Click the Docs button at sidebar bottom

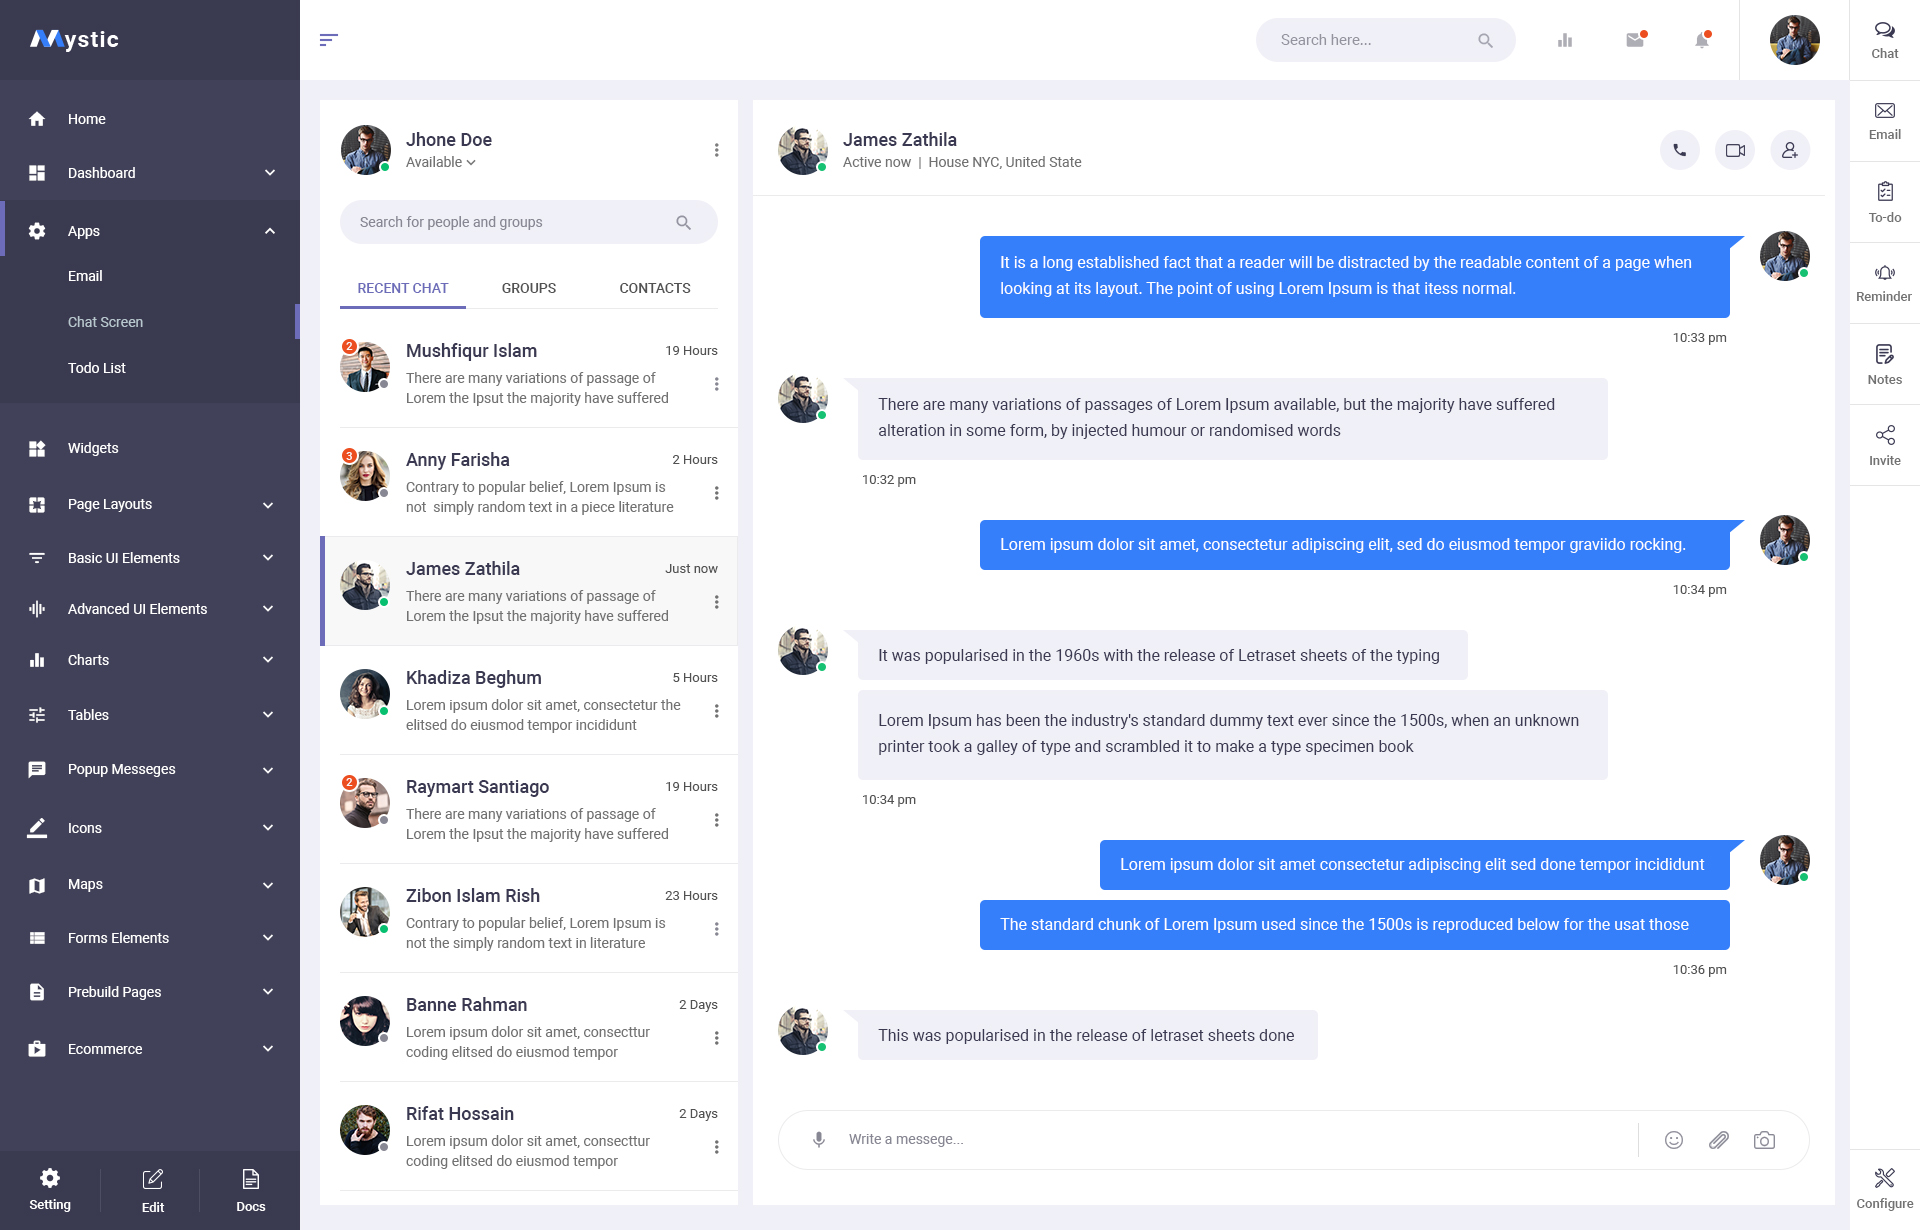250,1190
